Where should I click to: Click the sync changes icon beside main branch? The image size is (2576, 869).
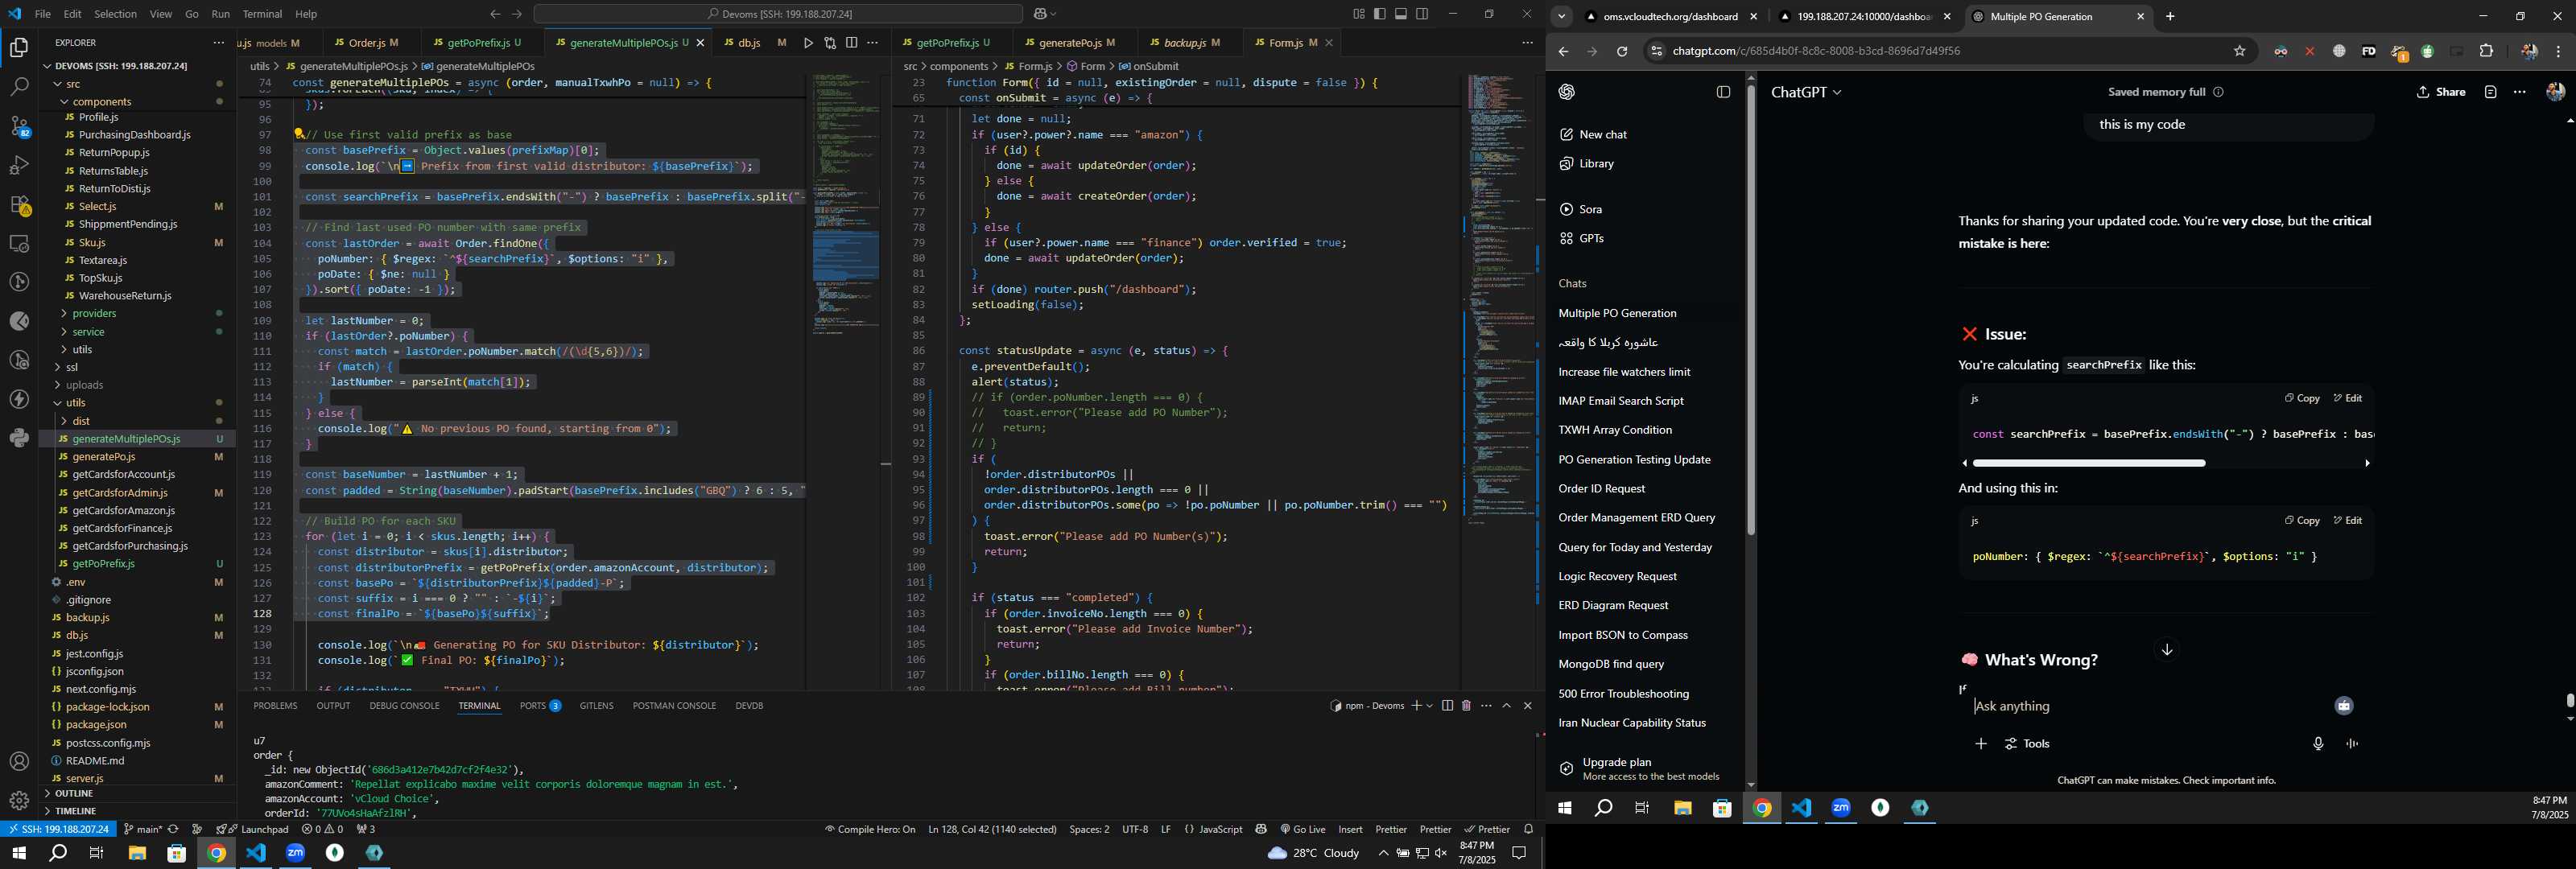coord(173,829)
